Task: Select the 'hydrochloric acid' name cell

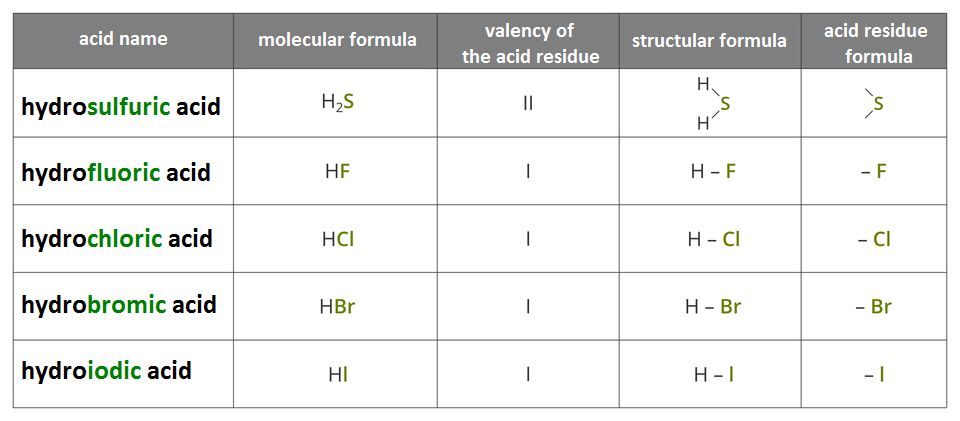Action: point(117,239)
